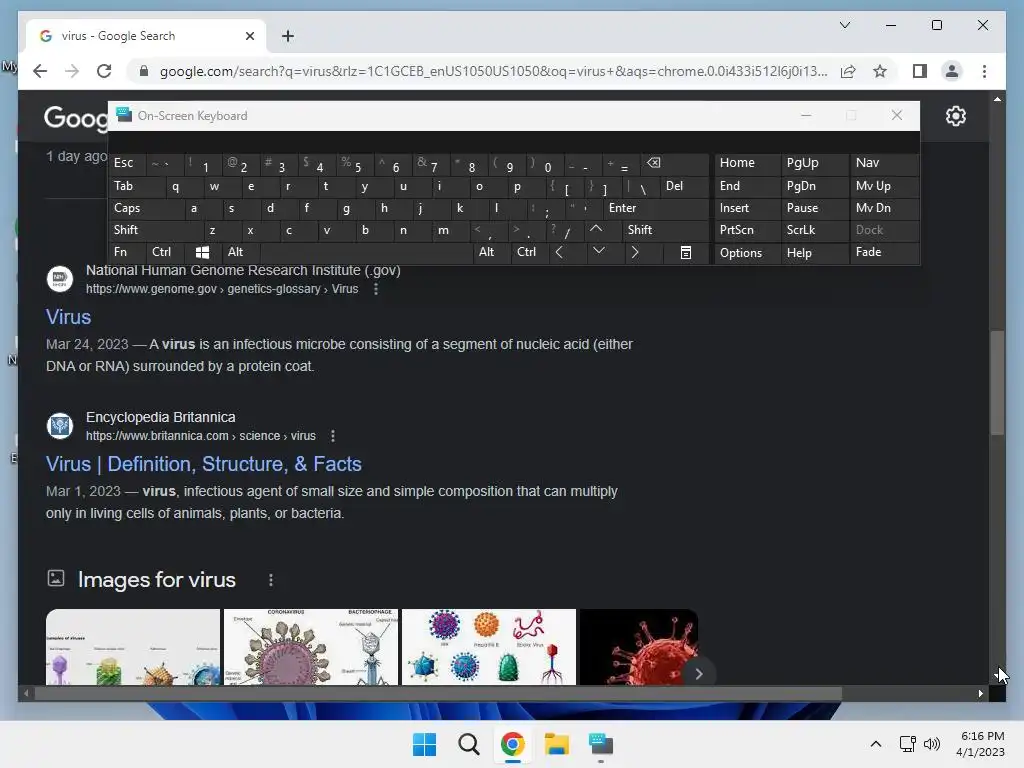Click scroll-right arrow of horizontal scrollbar
The height and width of the screenshot is (768, 1024).
pos(980,694)
